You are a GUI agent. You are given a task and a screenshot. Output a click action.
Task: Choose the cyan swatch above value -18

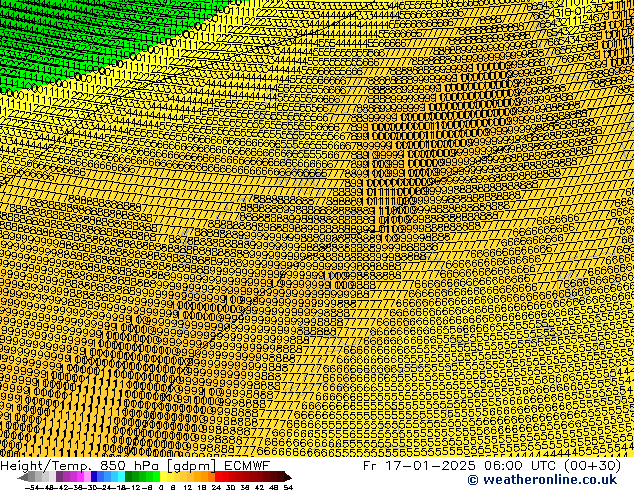pos(121,477)
